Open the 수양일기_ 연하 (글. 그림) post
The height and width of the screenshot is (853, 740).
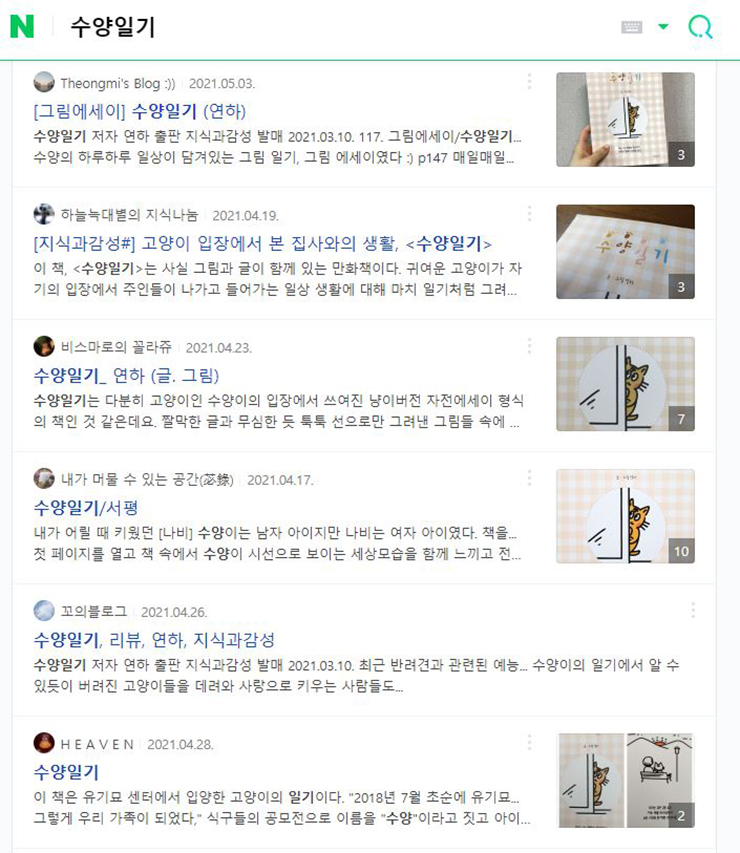pos(126,376)
